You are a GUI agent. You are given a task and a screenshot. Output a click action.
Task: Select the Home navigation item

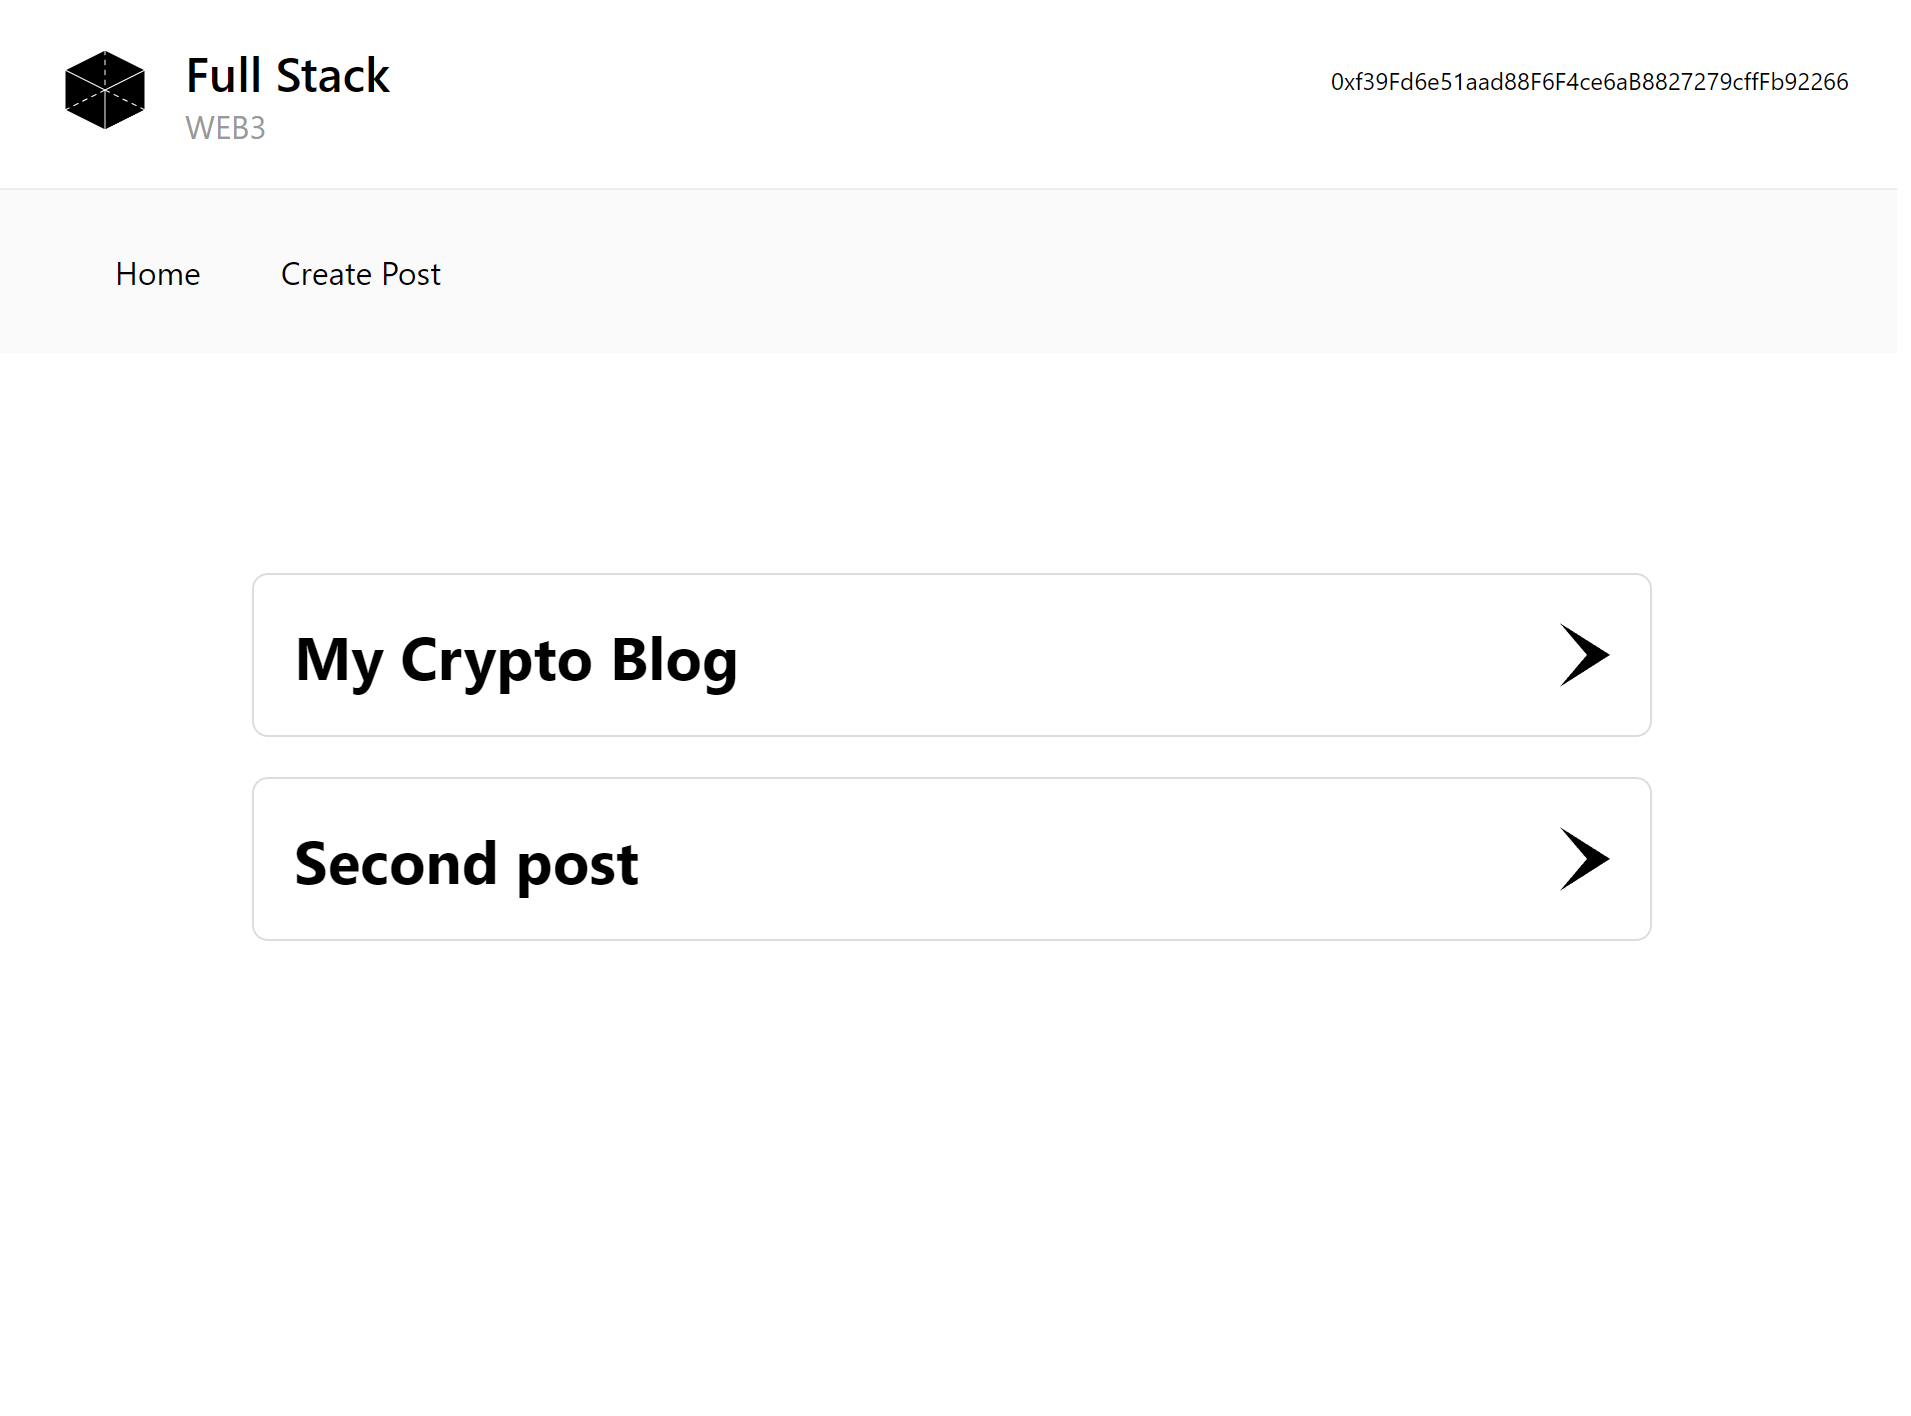157,273
